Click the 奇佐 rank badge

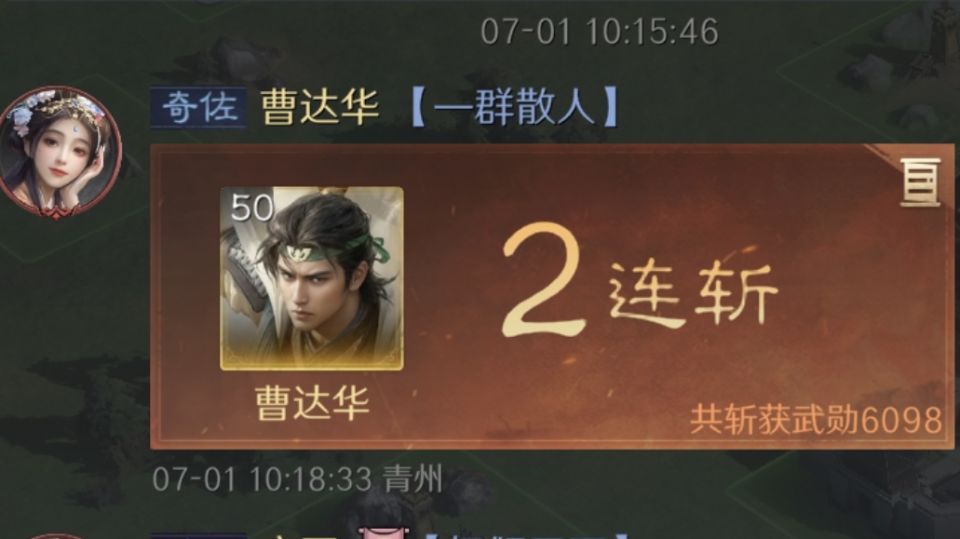pyautogui.click(x=198, y=108)
